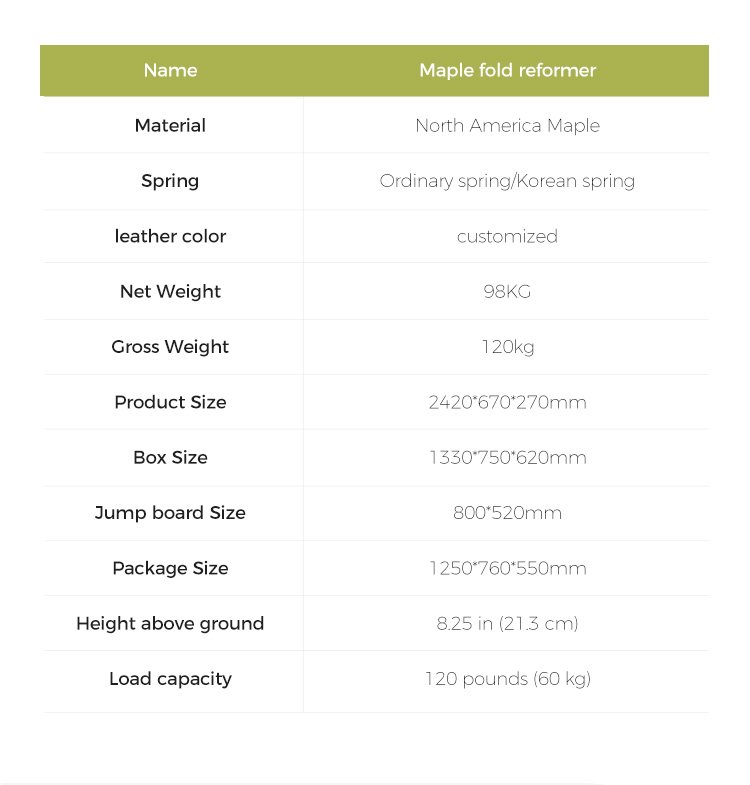Click the '120 pounds (60 kg)' value

[x=507, y=679]
